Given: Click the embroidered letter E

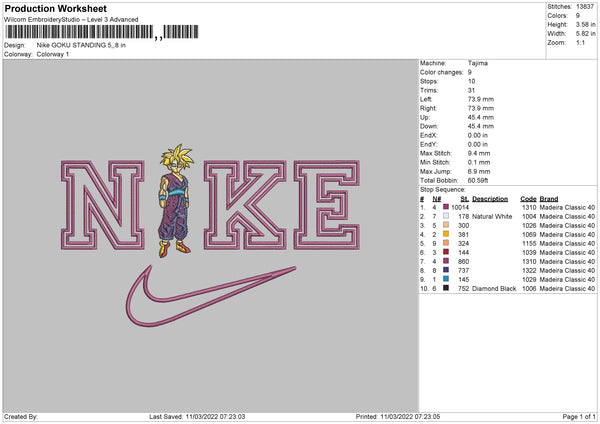Looking at the screenshot, I should (x=327, y=205).
